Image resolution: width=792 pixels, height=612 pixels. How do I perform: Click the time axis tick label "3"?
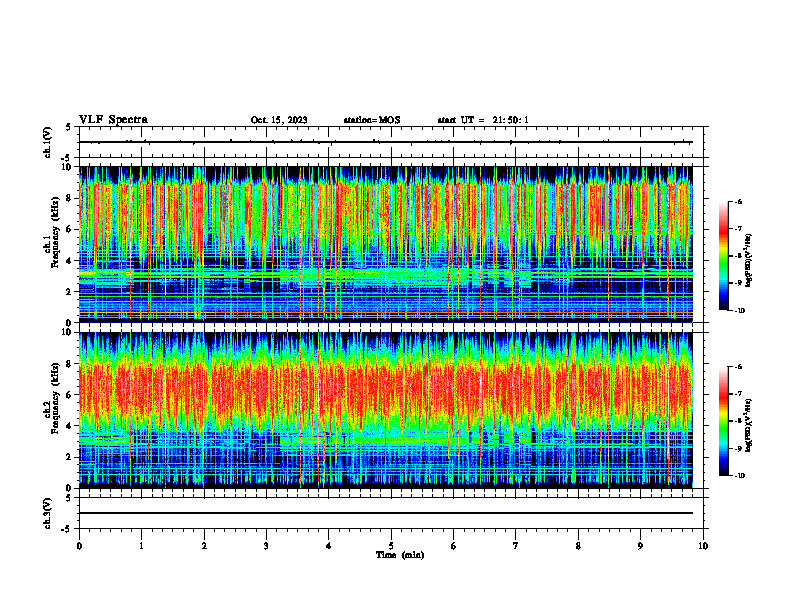click(x=266, y=546)
